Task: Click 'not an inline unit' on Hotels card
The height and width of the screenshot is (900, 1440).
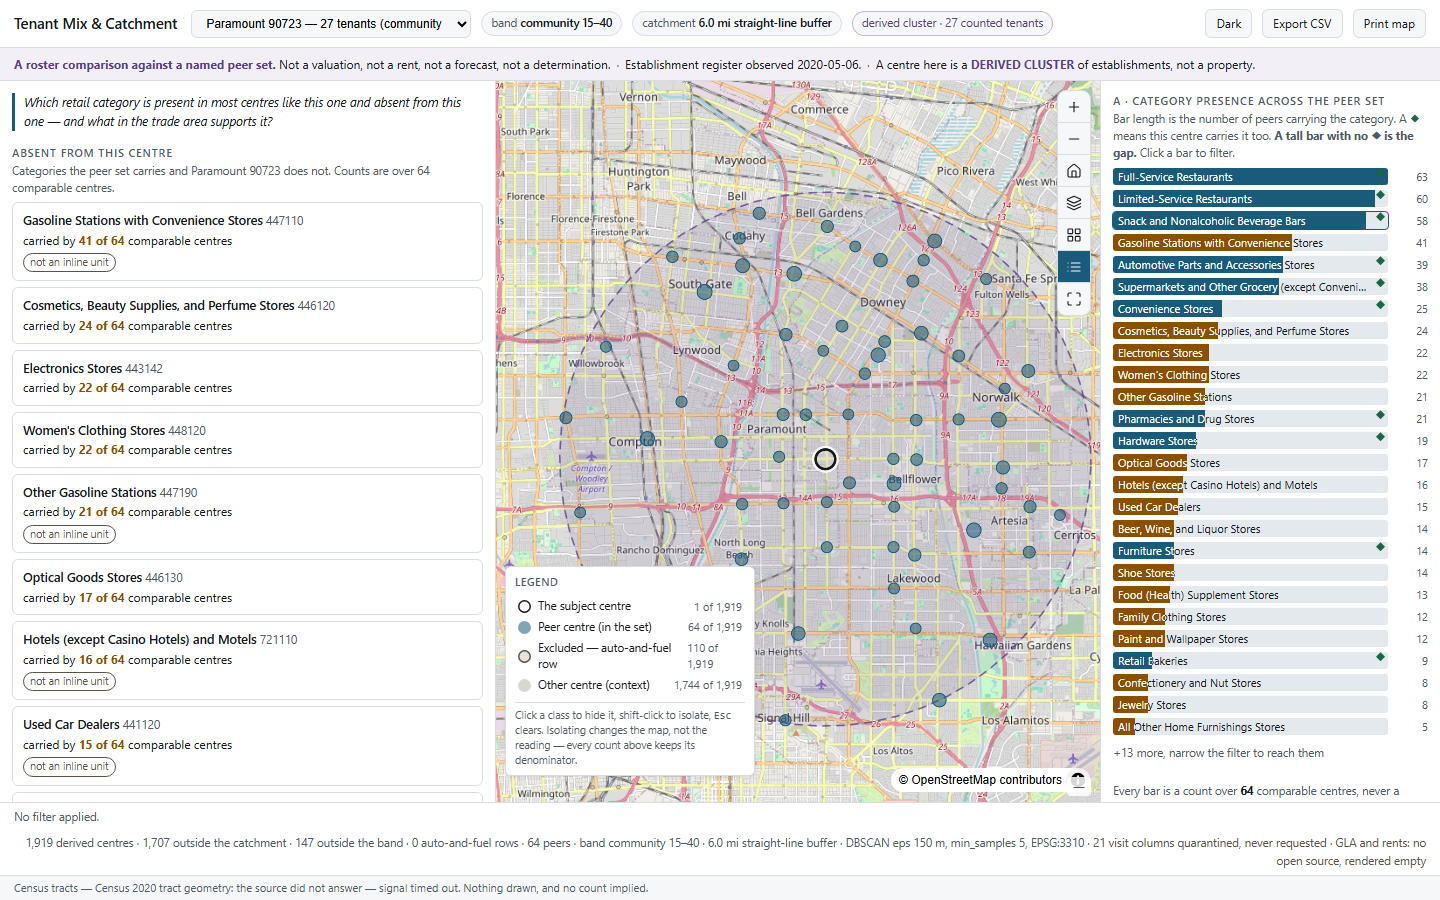Action: click(x=69, y=682)
